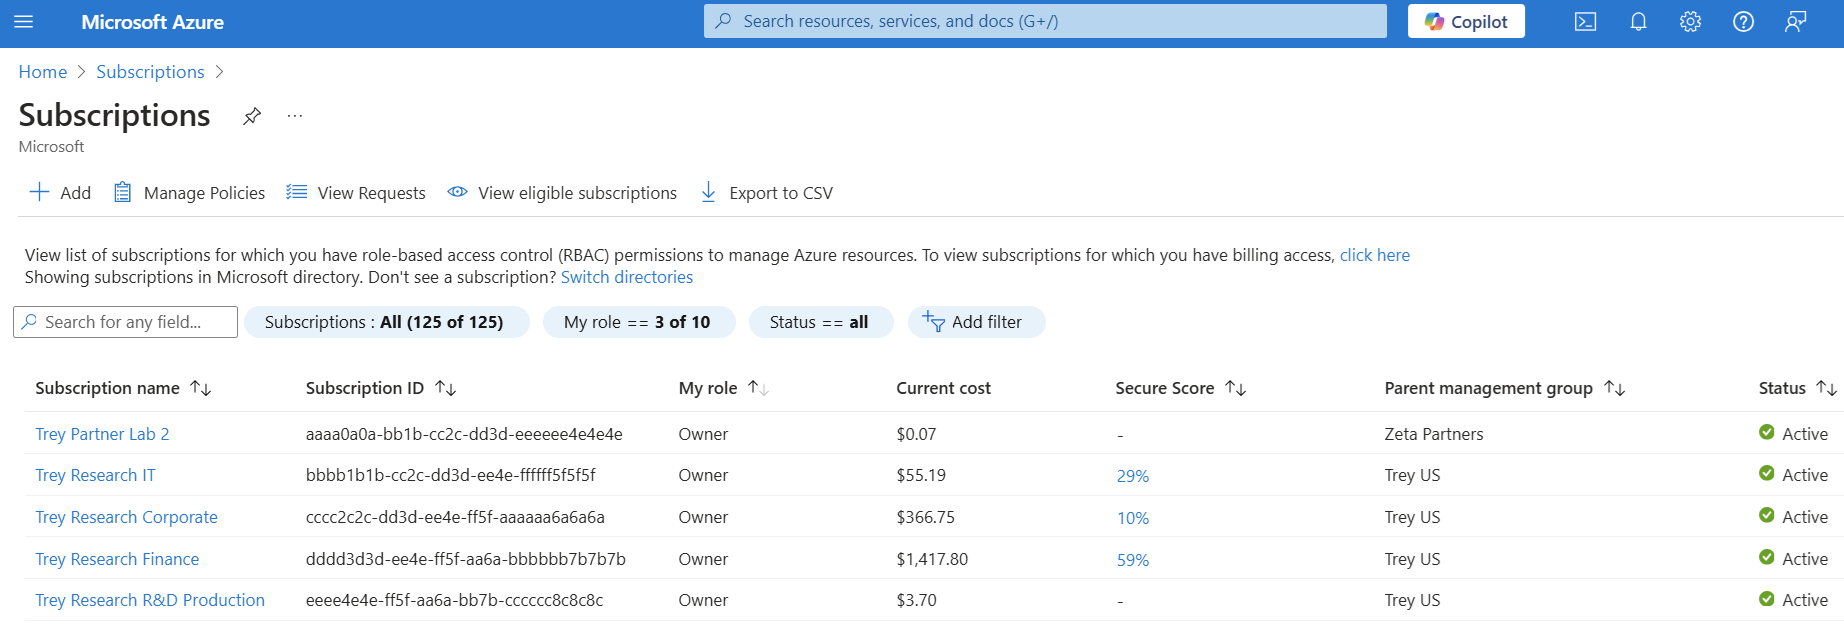The image size is (1844, 625).
Task: Open the ellipsis more options next to title
Action: coord(295,116)
